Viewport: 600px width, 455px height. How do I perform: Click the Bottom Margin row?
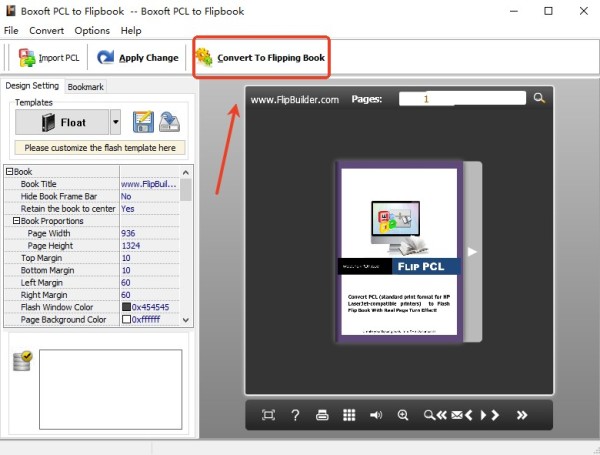[x=92, y=270]
